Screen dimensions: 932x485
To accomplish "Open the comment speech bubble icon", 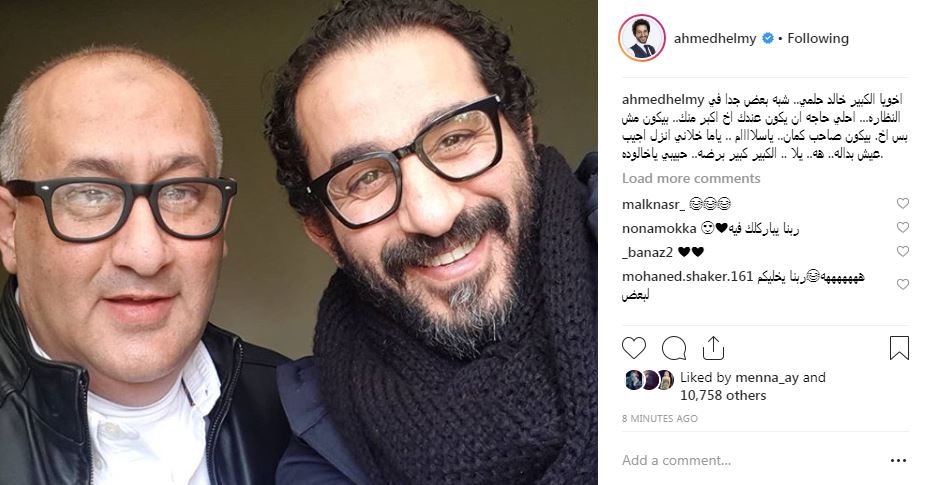I will tap(674, 348).
